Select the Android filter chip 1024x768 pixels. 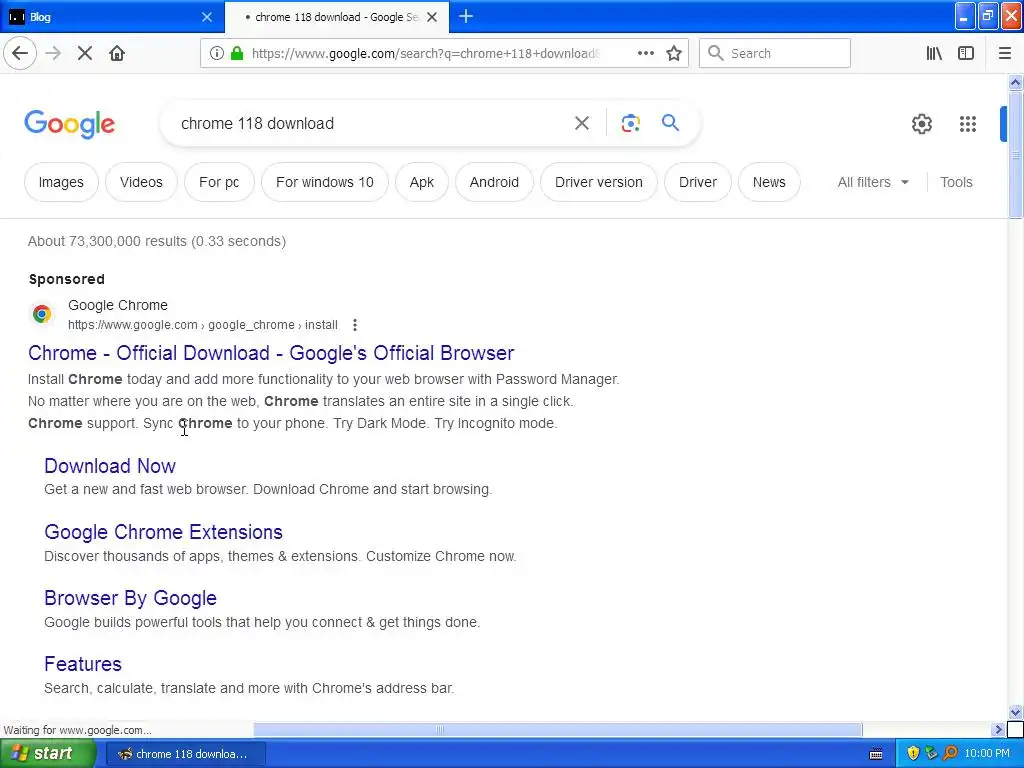click(x=494, y=182)
